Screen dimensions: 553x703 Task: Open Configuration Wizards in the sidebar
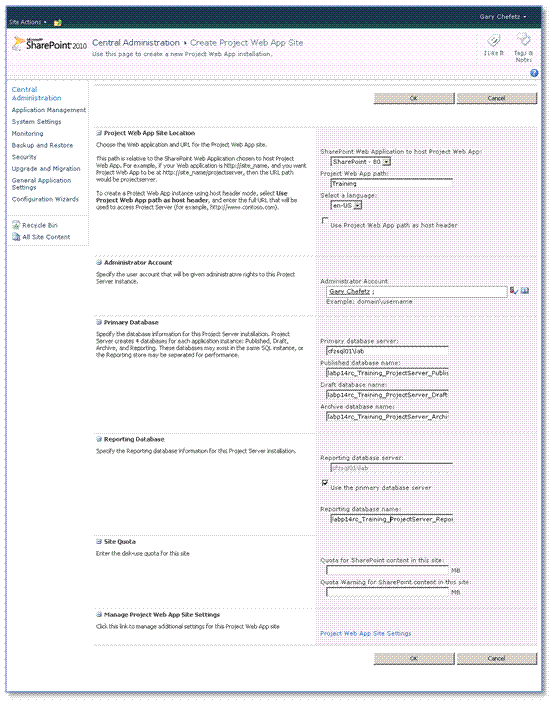click(45, 199)
